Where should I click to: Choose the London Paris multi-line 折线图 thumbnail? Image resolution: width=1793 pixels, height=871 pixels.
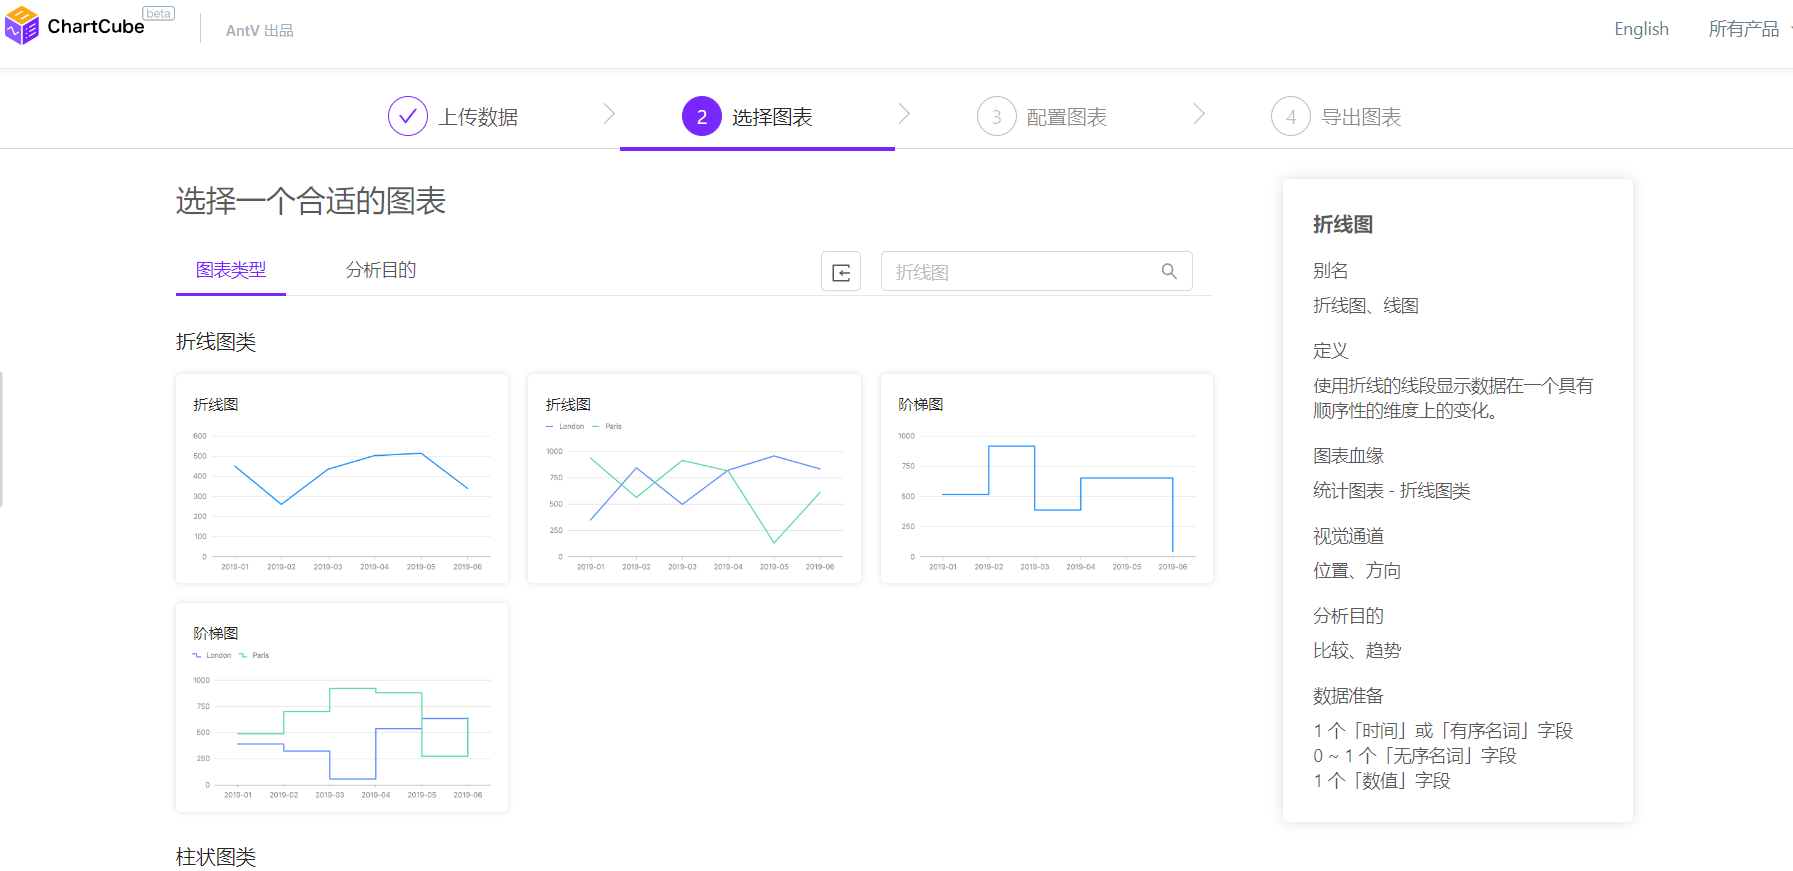pos(694,479)
